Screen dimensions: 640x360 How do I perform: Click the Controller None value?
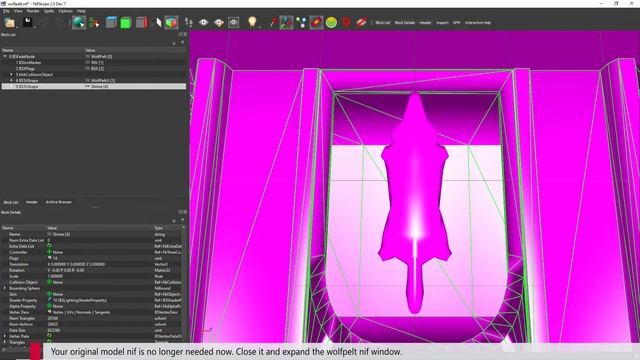(56, 252)
